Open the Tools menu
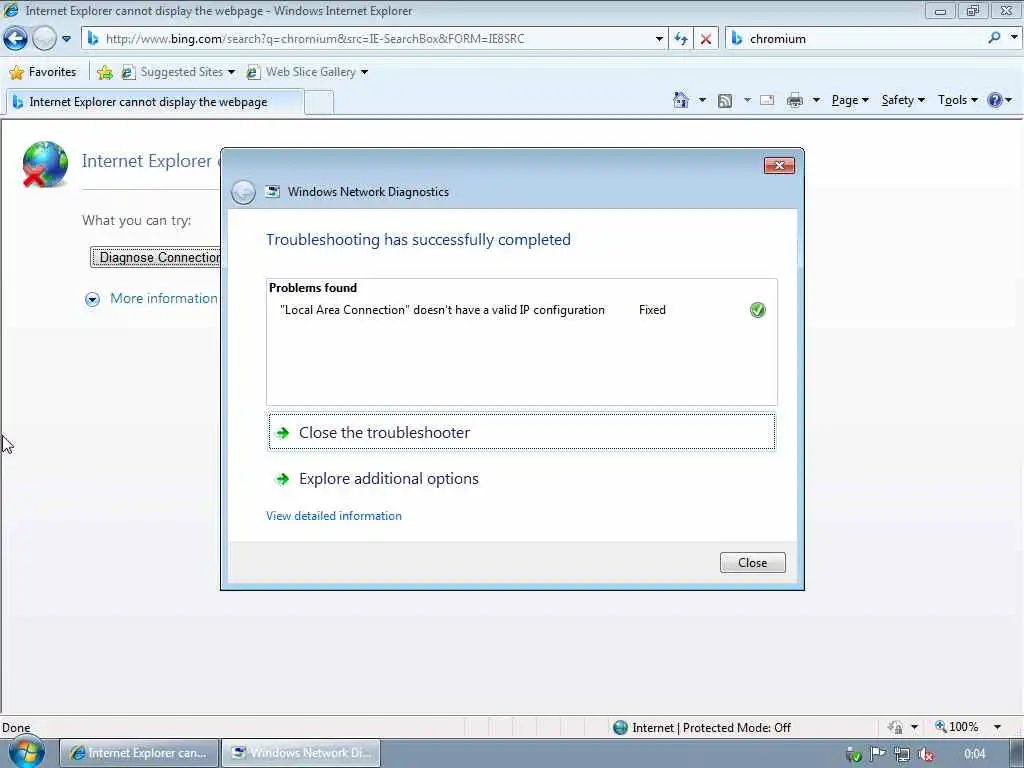Viewport: 1024px width, 768px height. 957,100
